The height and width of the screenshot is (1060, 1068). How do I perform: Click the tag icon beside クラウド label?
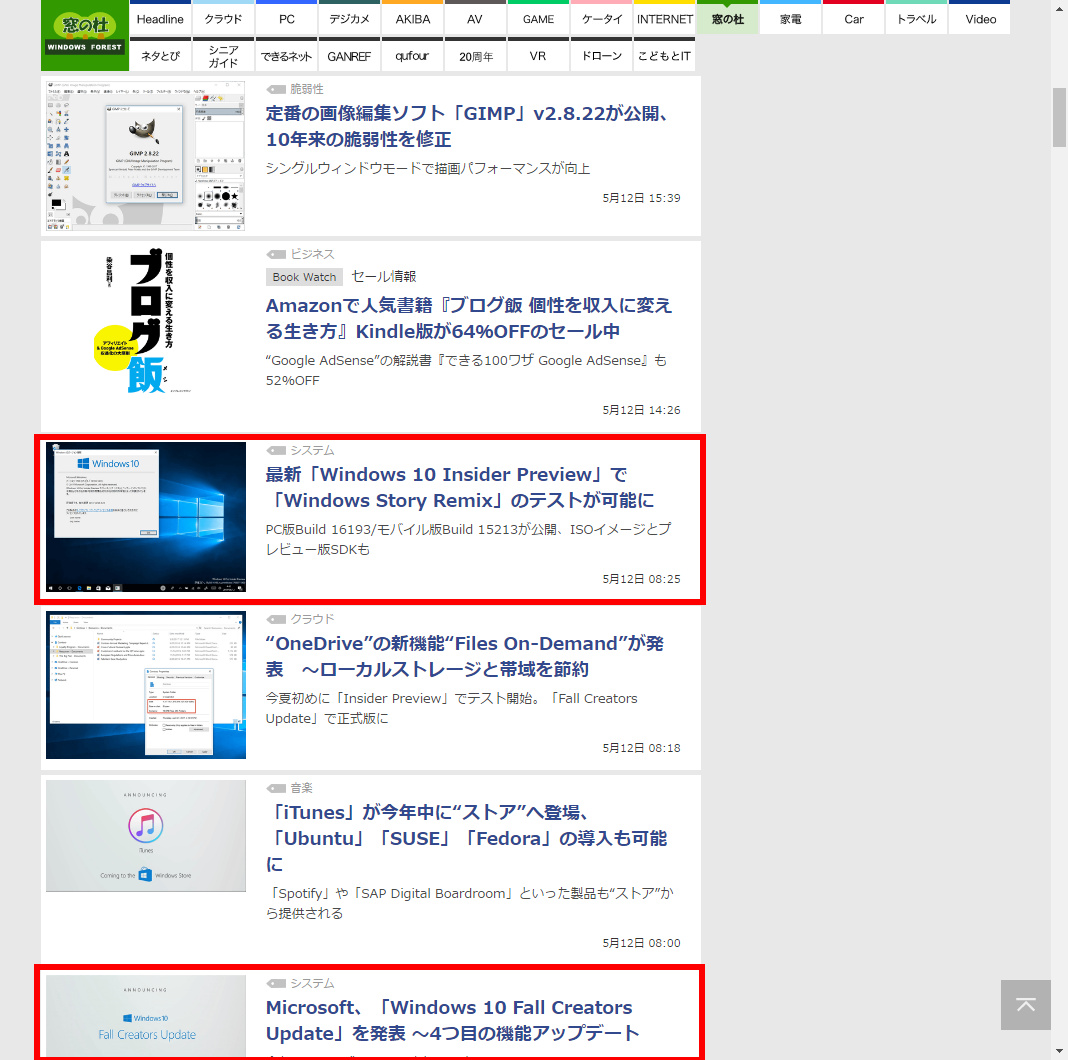point(276,618)
